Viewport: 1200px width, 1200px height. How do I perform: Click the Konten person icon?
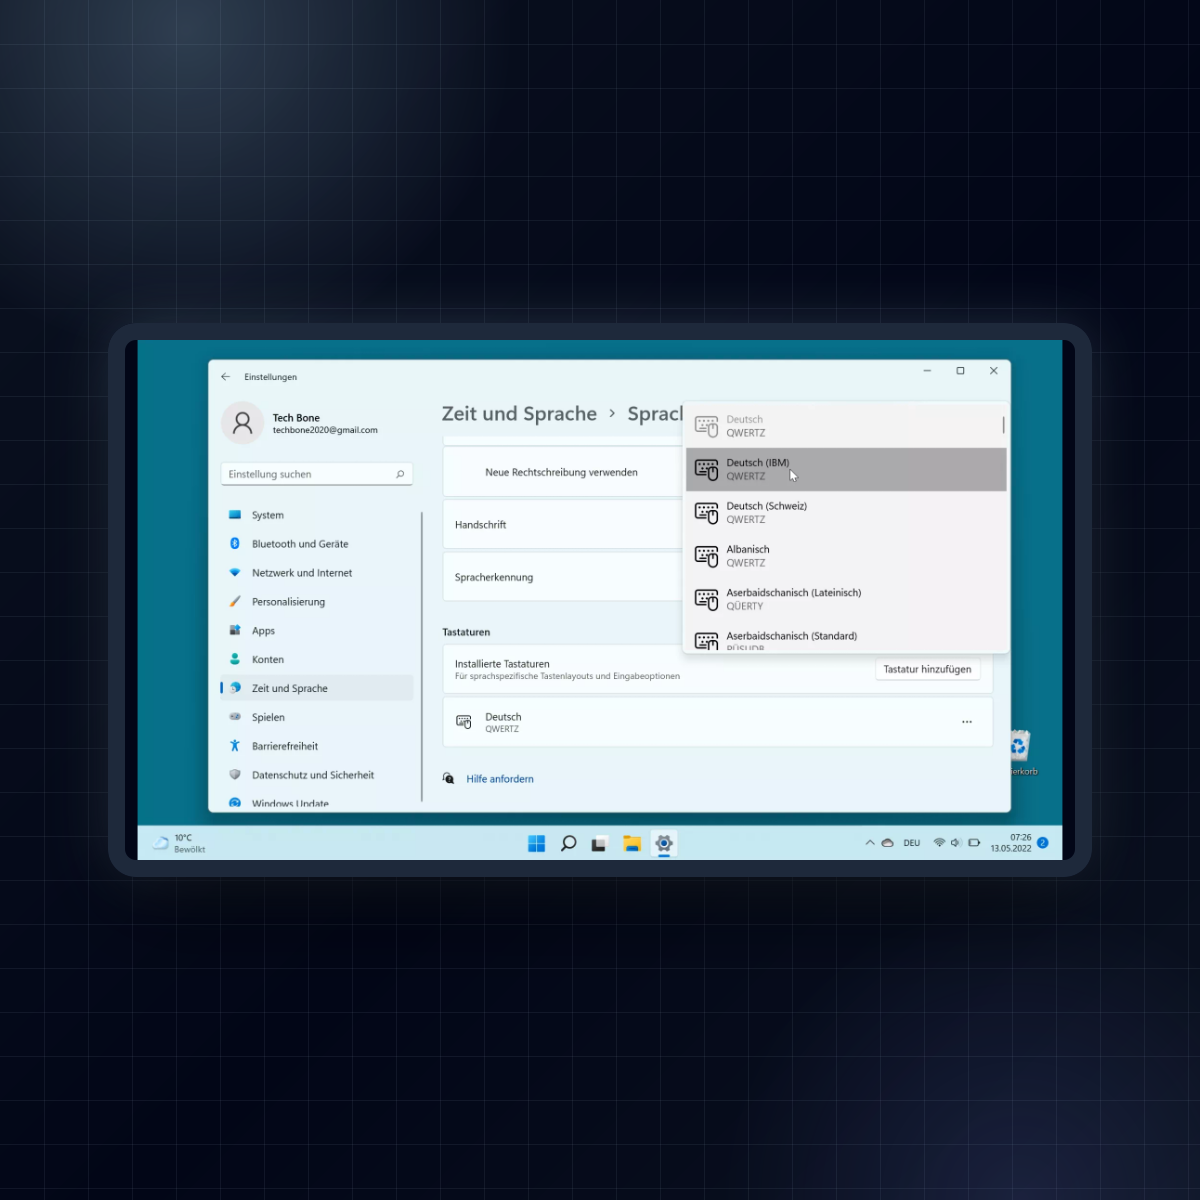click(x=235, y=659)
